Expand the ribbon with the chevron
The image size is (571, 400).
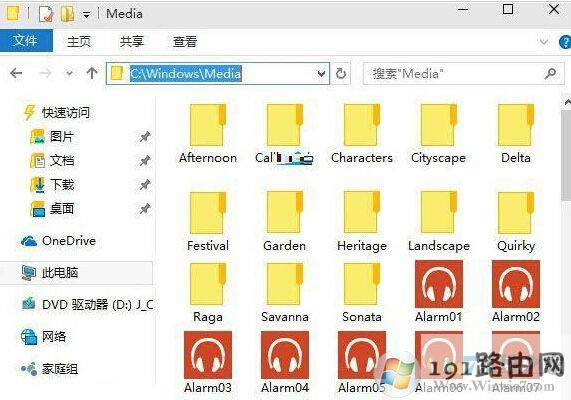544,42
